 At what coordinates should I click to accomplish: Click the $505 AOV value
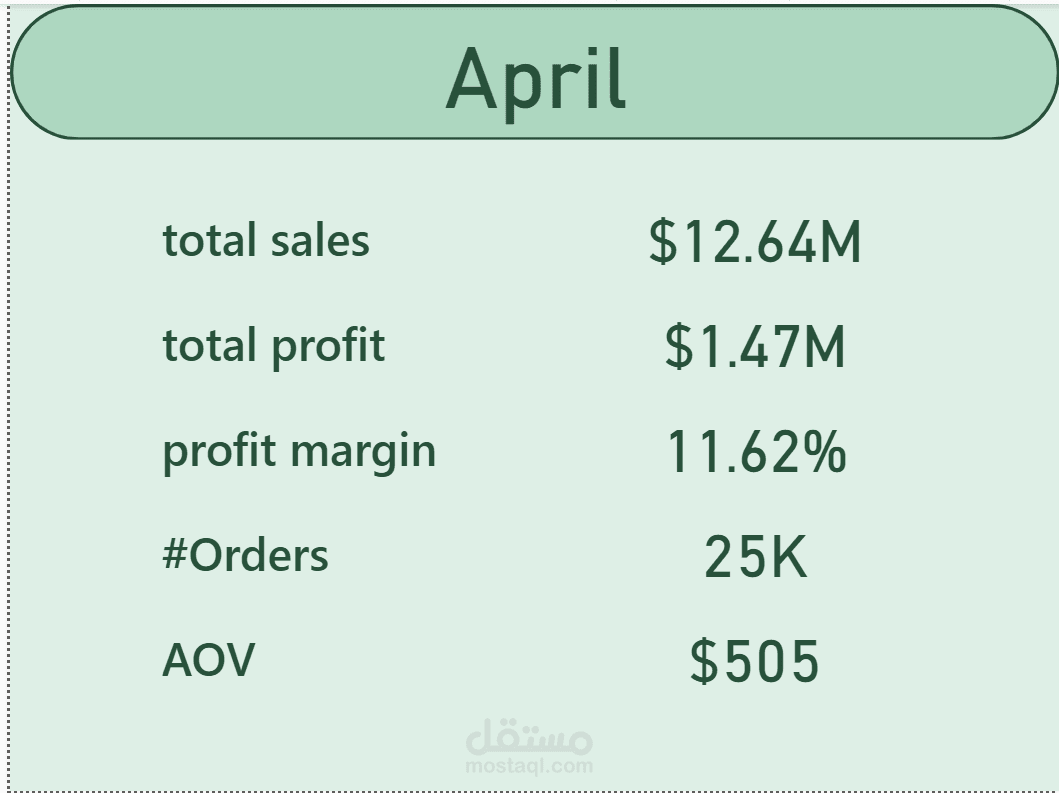click(754, 661)
